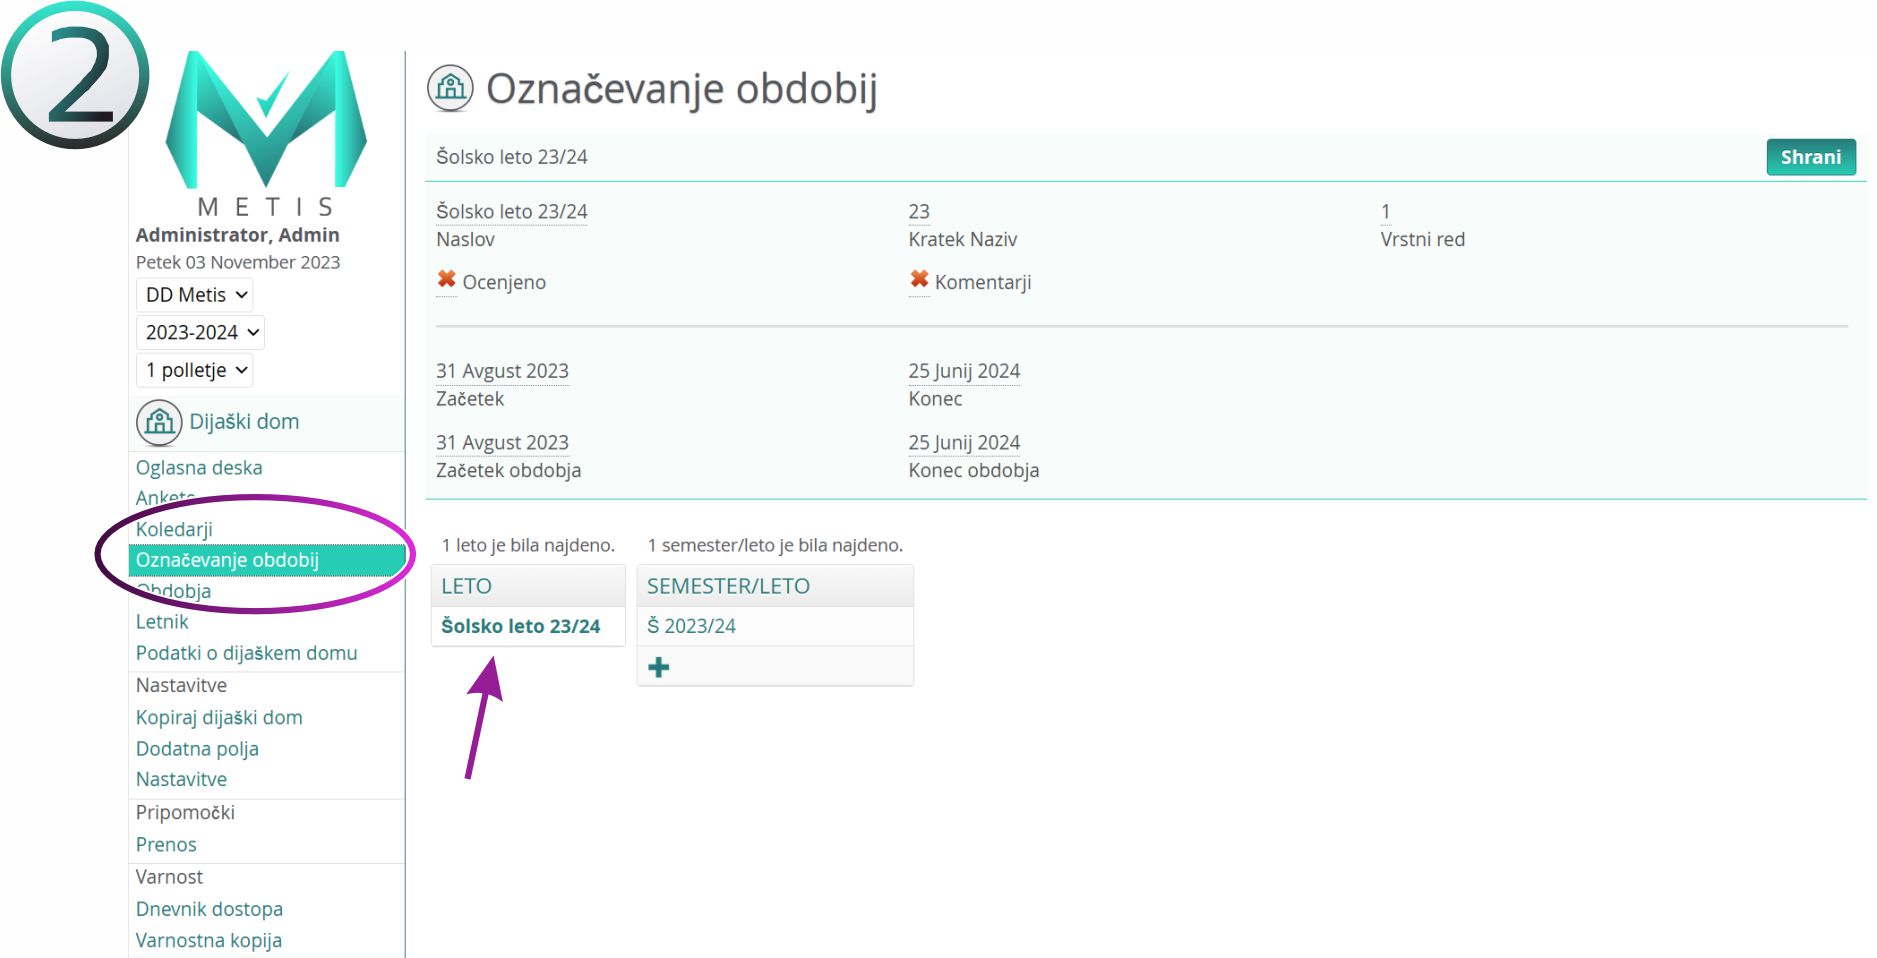This screenshot has width=1877, height=958.
Task: Open Koledarji in the sidebar menu
Action: click(174, 529)
